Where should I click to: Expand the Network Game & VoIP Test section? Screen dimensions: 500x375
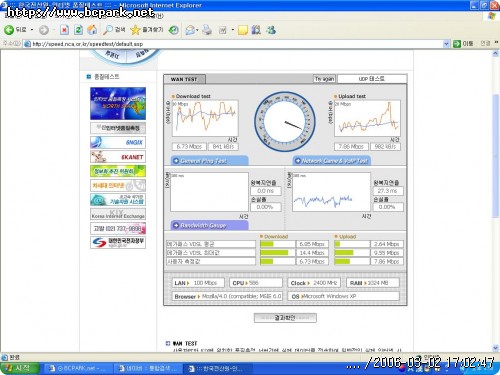pos(332,161)
